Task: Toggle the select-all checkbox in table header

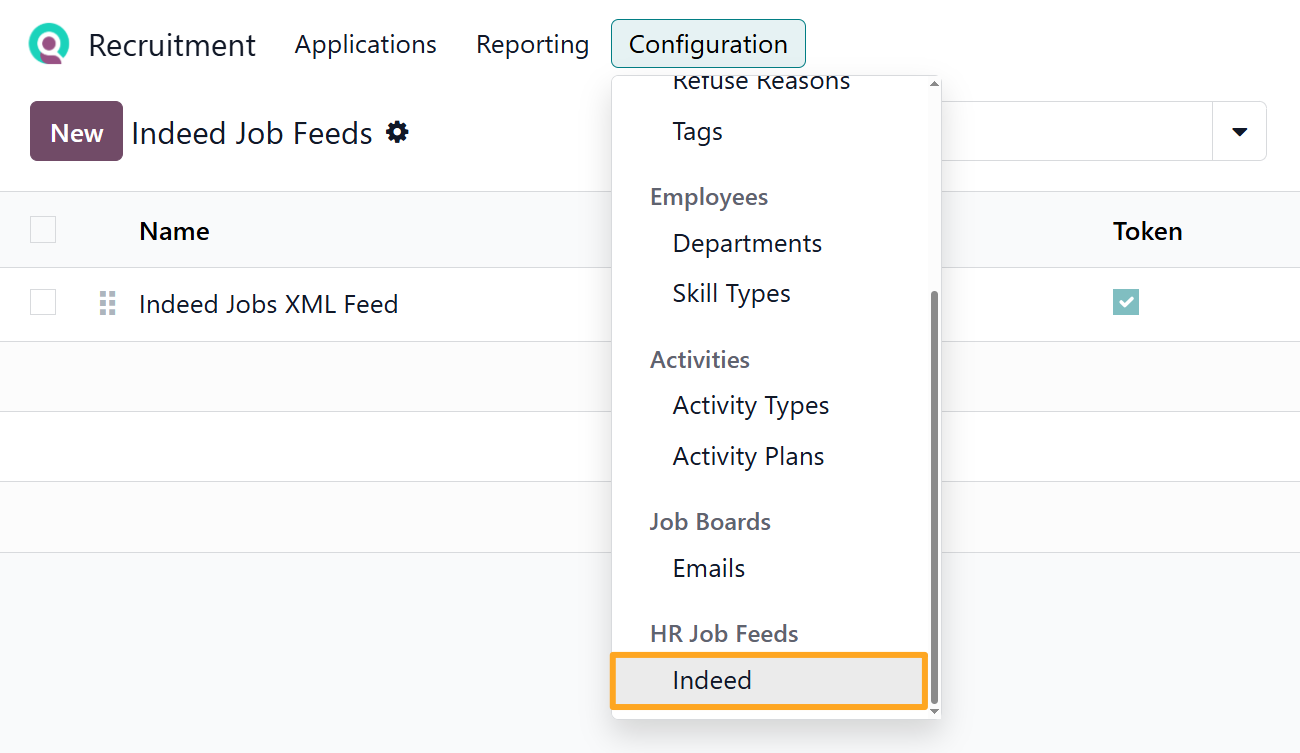Action: (43, 230)
